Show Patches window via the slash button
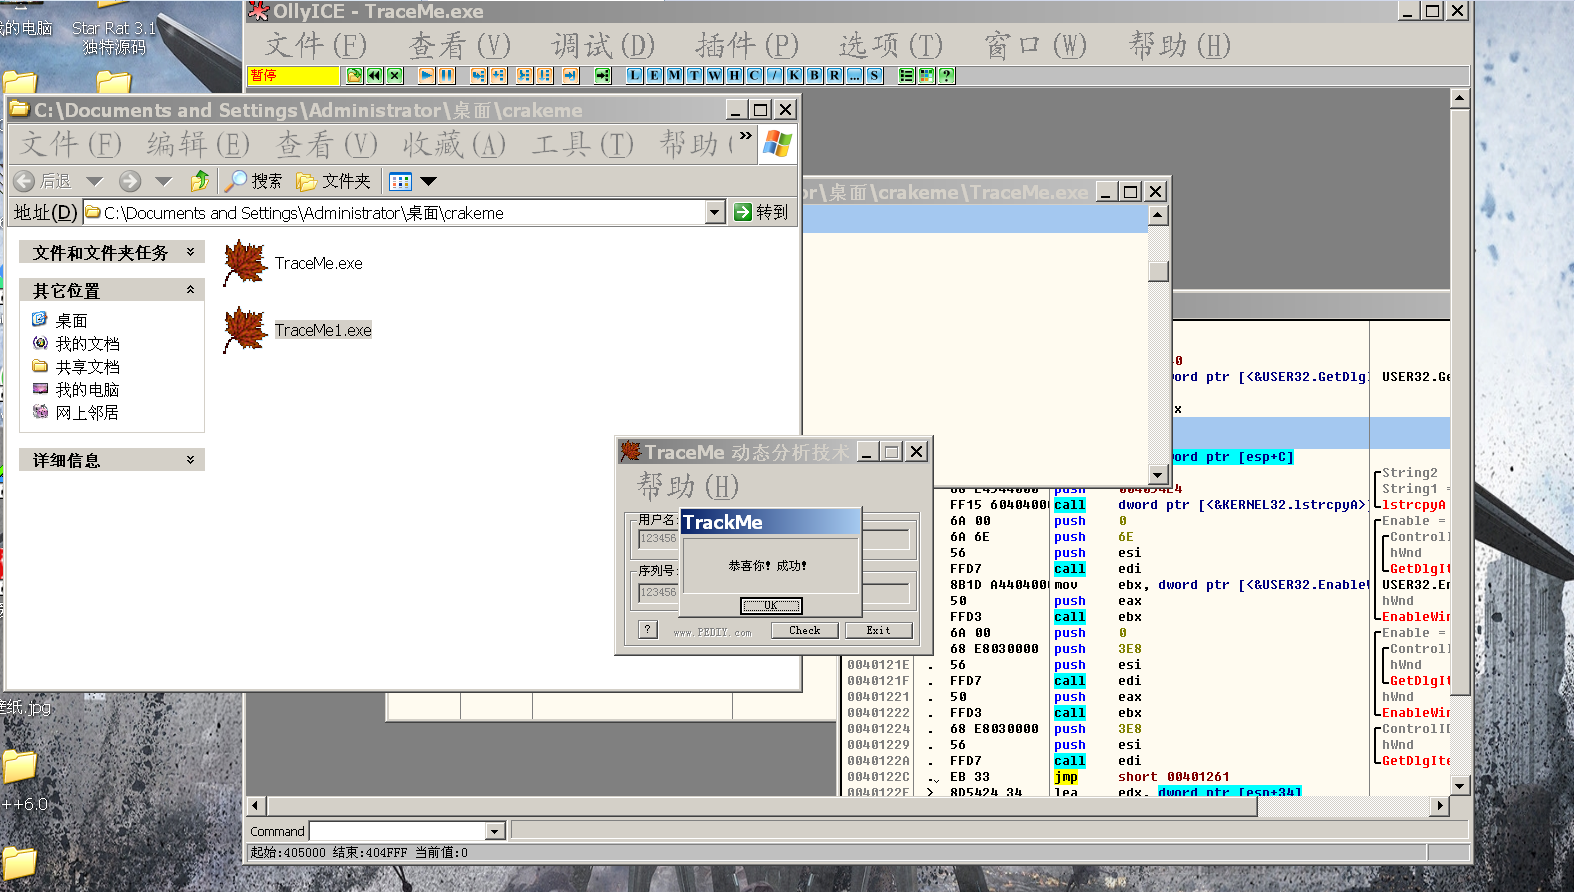This screenshot has width=1575, height=892. [774, 75]
